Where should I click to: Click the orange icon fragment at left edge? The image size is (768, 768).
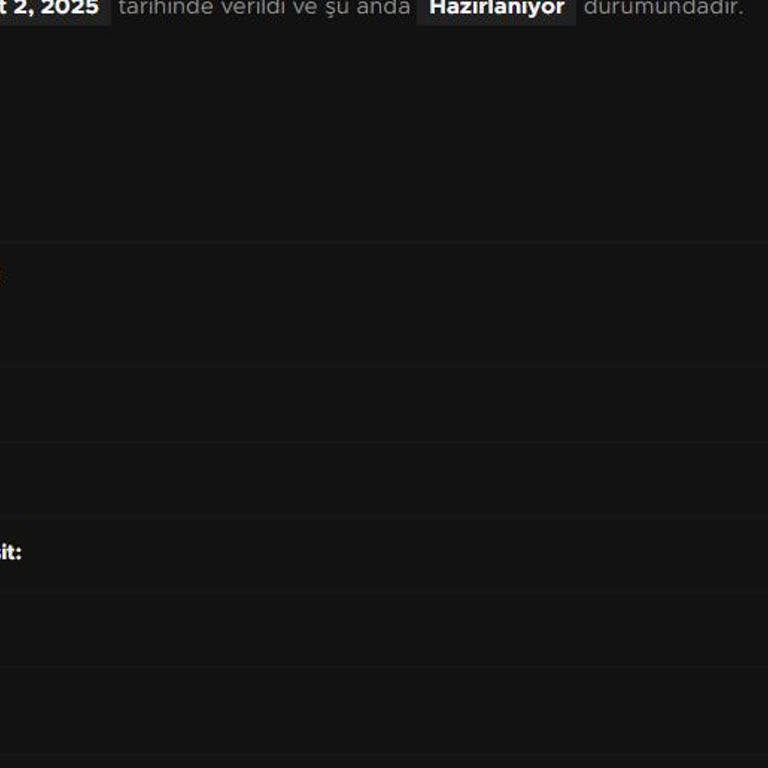coord(2,274)
